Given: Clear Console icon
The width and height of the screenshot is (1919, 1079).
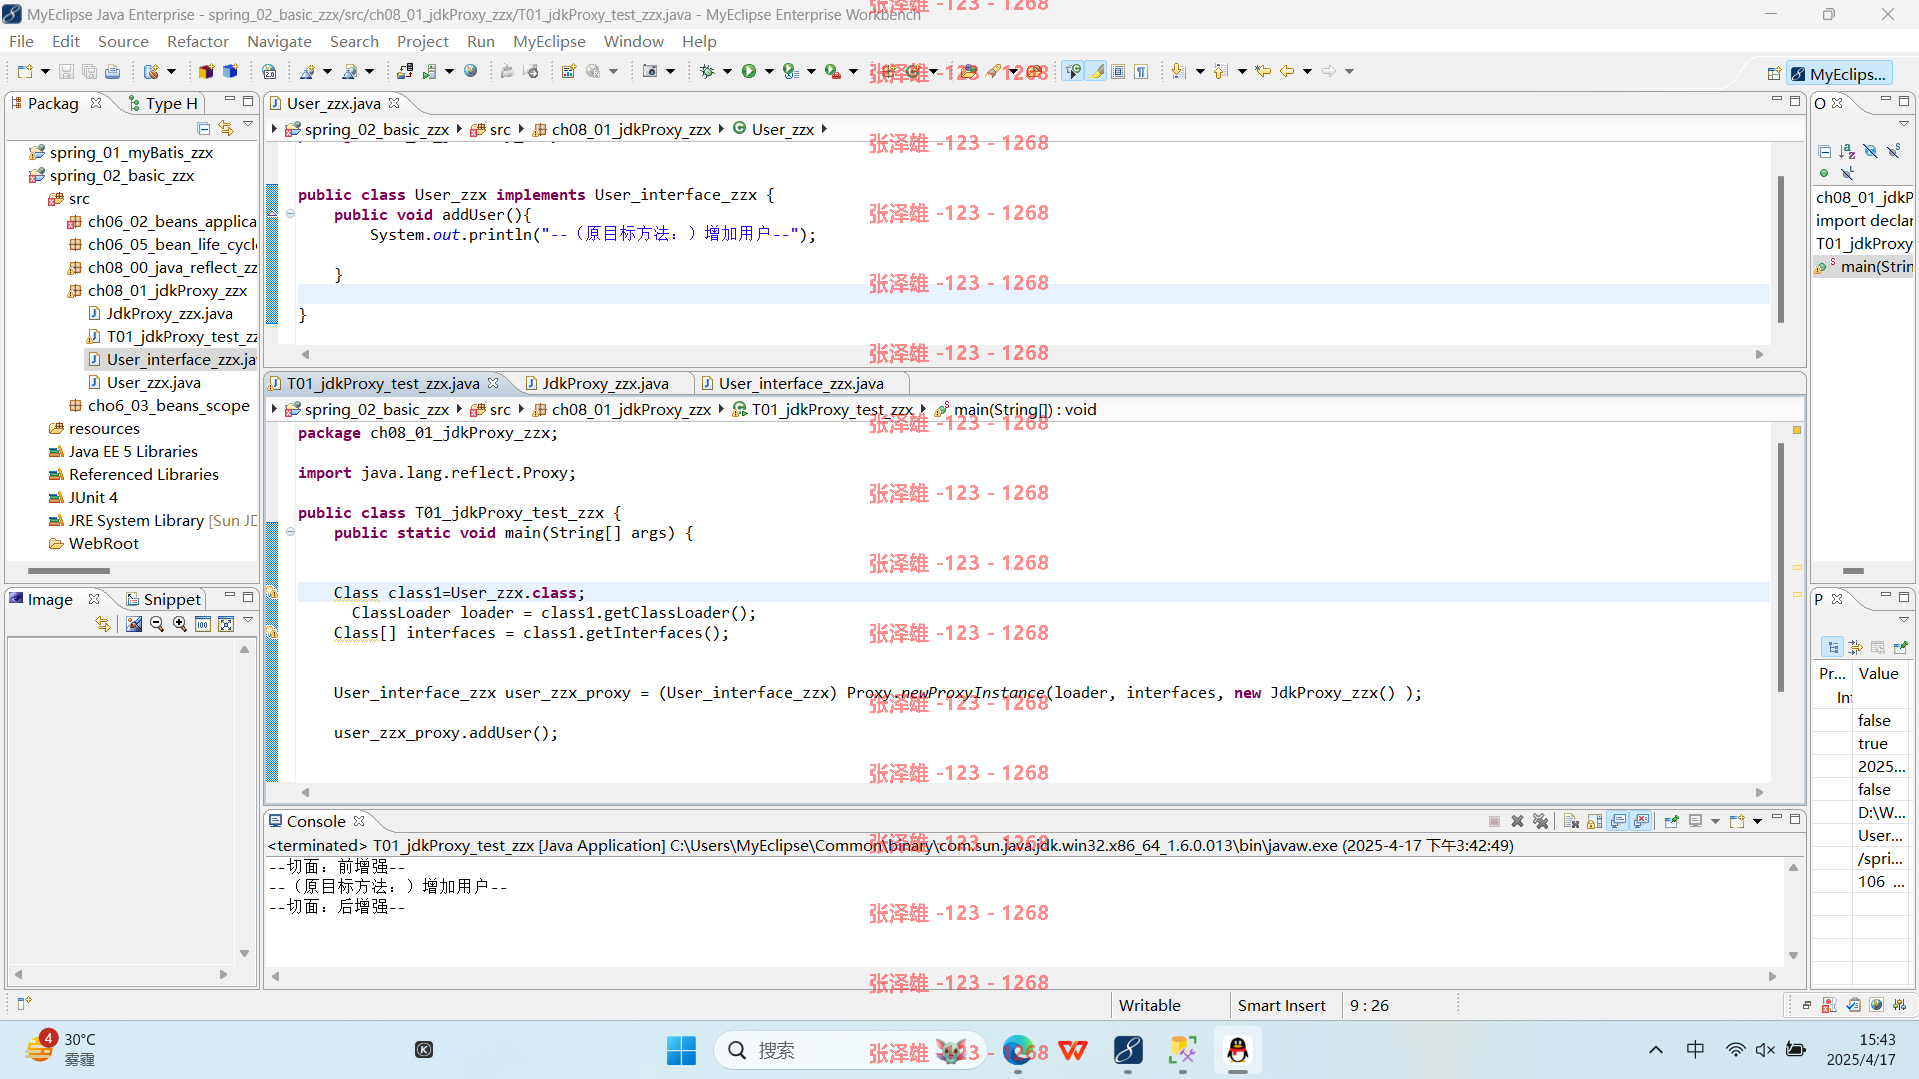Looking at the screenshot, I should [x=1571, y=821].
